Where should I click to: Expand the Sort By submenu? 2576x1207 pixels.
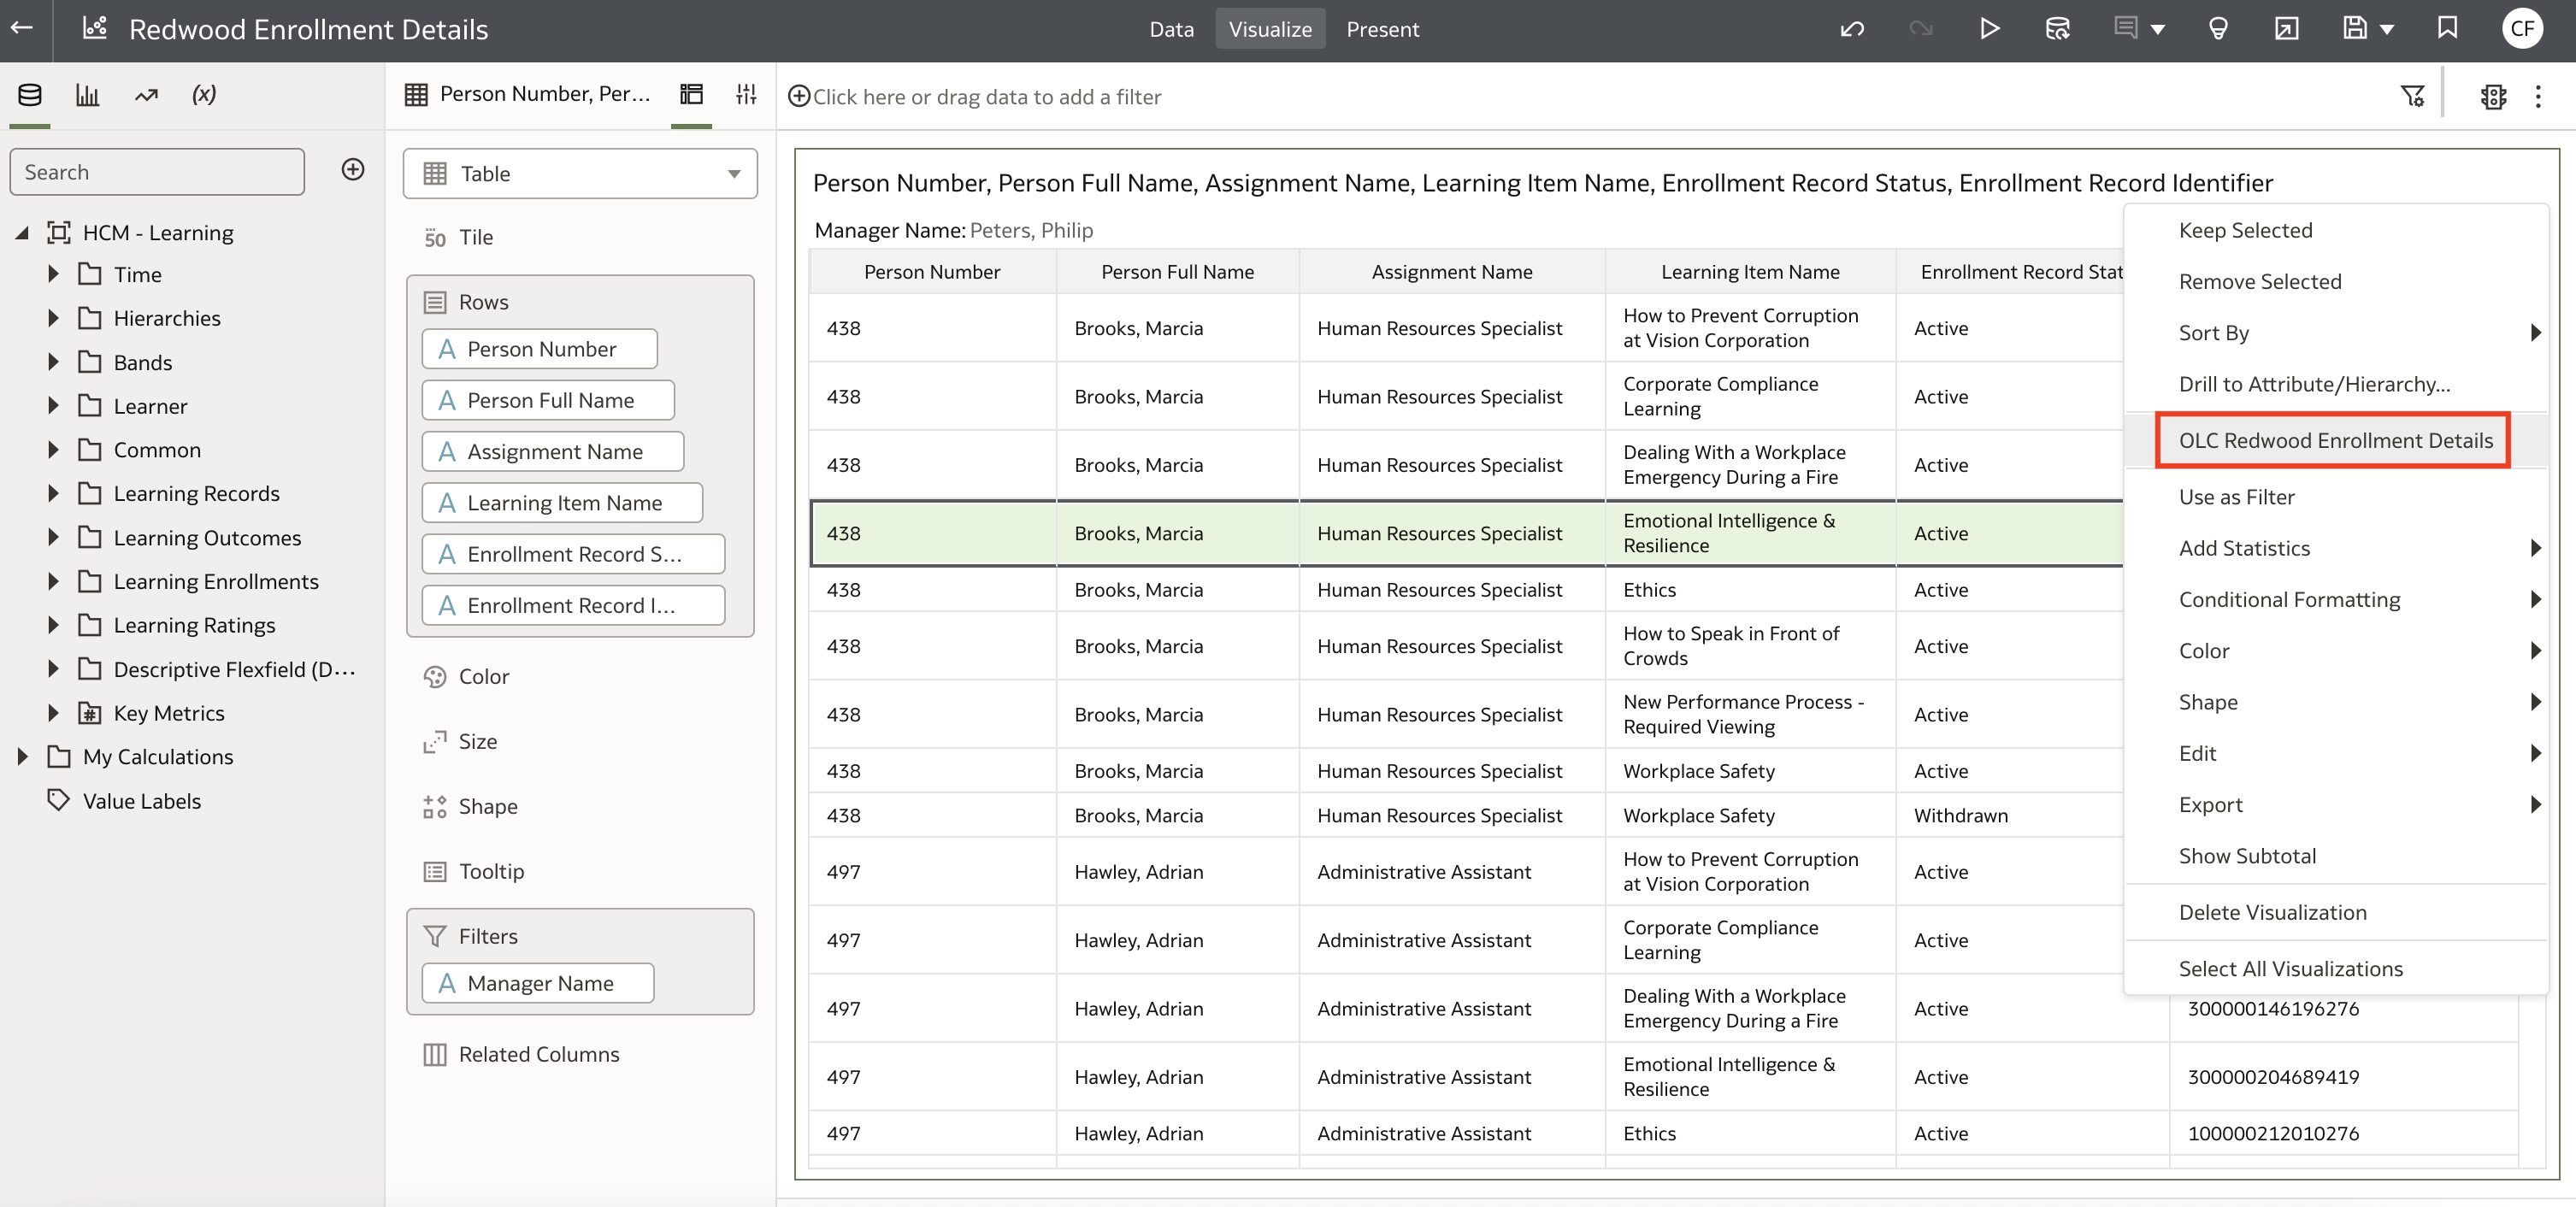coord(2214,333)
